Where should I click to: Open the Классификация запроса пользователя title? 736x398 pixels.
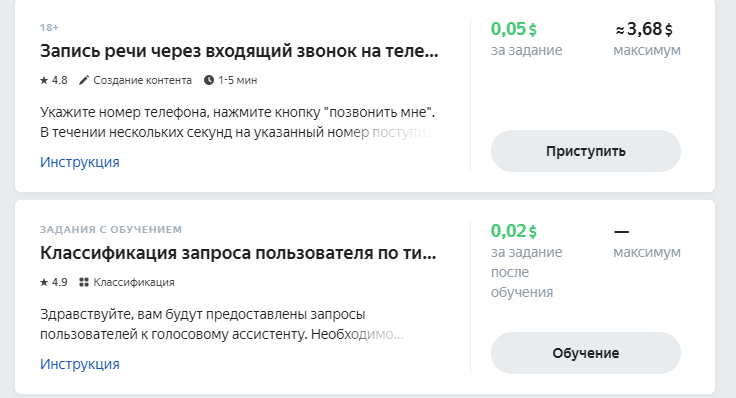(x=238, y=253)
